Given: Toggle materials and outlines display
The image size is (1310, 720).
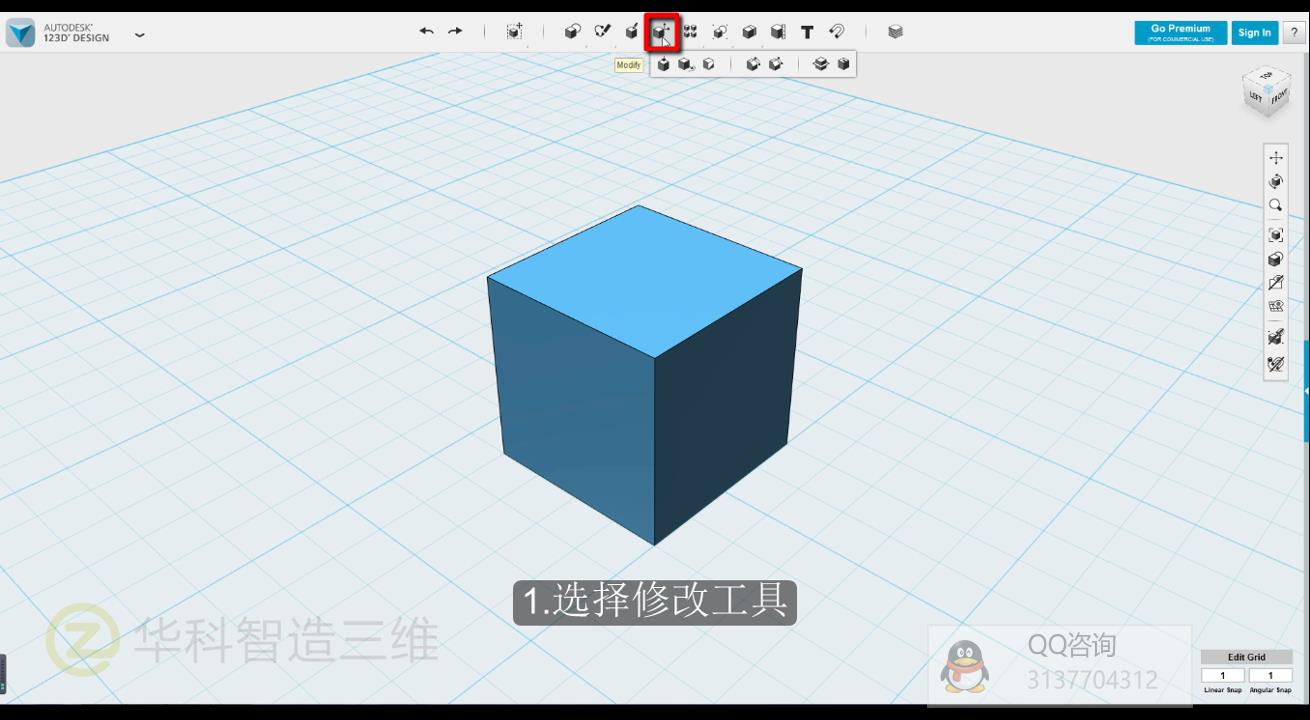Looking at the screenshot, I should [1276, 259].
